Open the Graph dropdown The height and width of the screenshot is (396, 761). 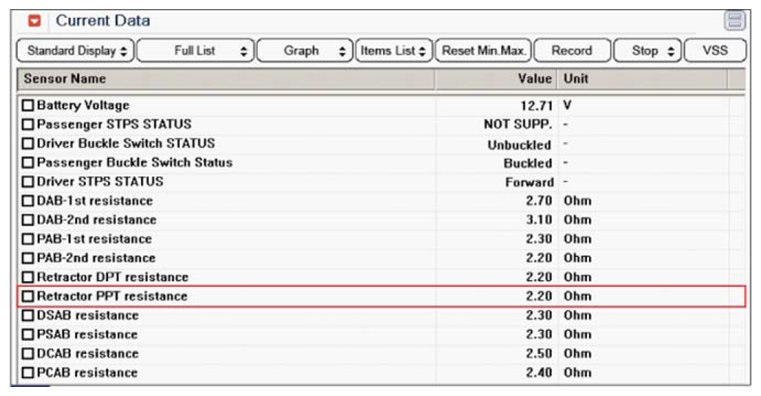[304, 50]
